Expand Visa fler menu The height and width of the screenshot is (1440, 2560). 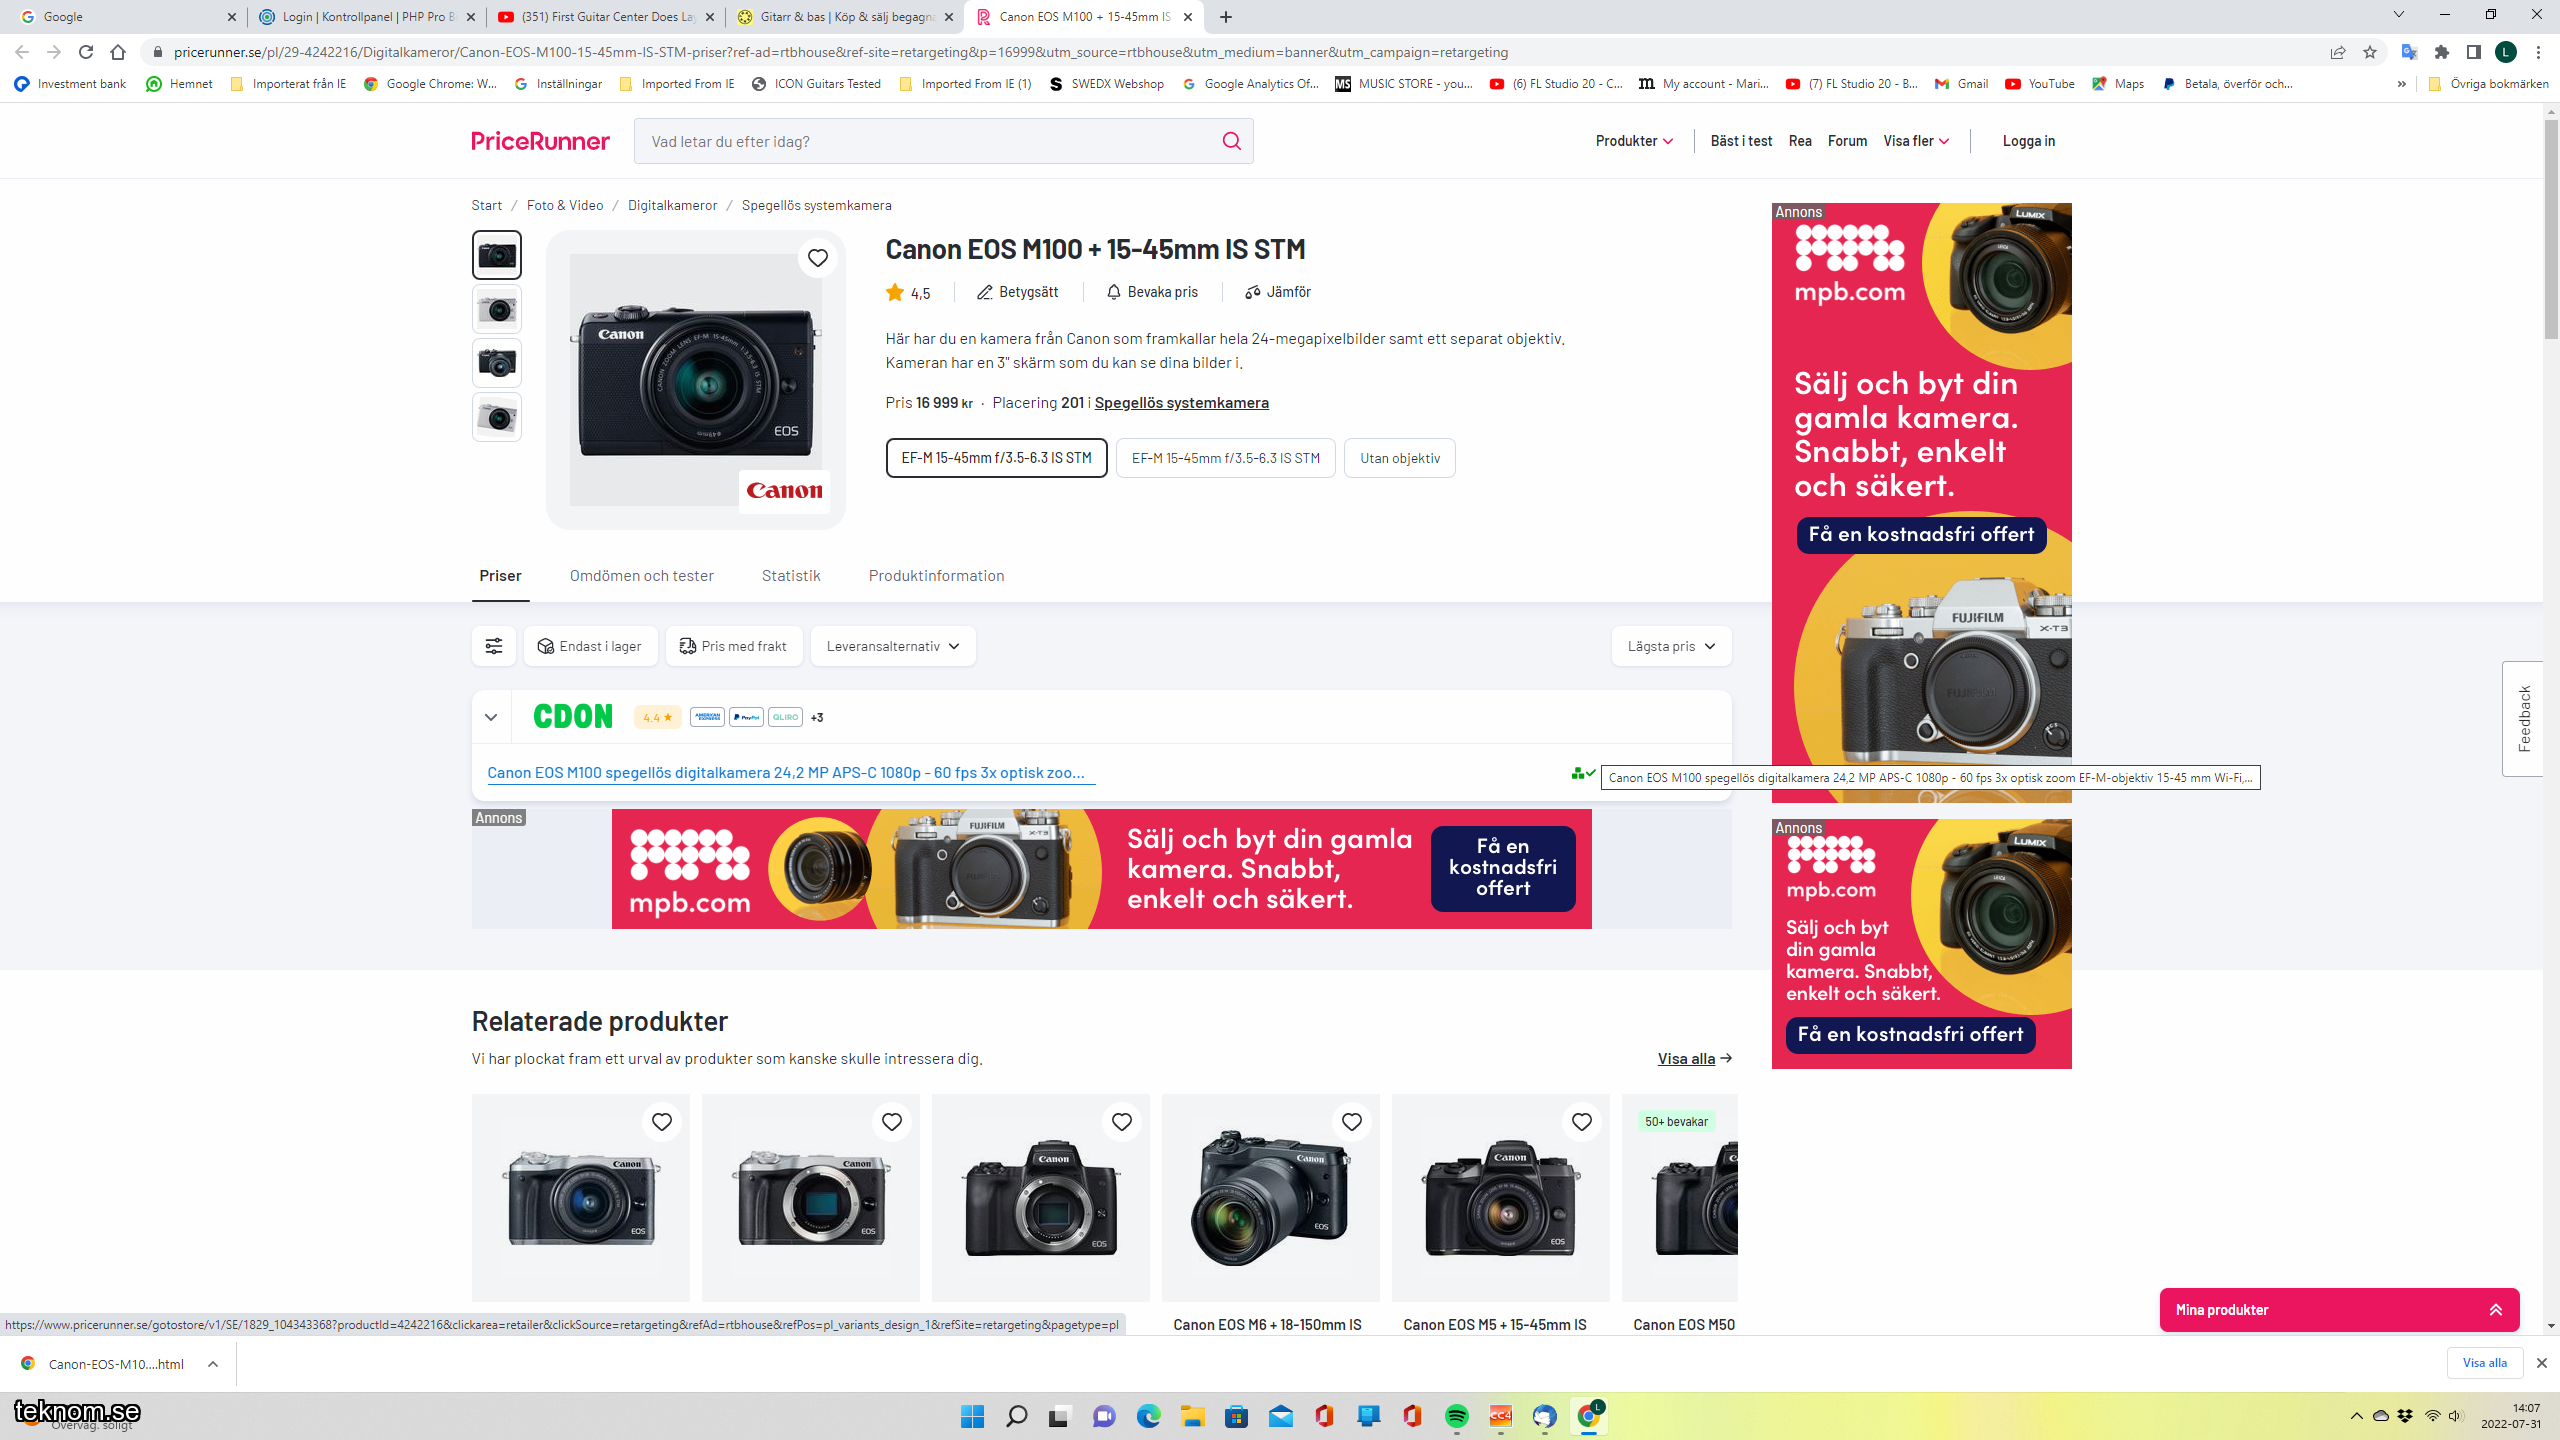click(x=1916, y=141)
